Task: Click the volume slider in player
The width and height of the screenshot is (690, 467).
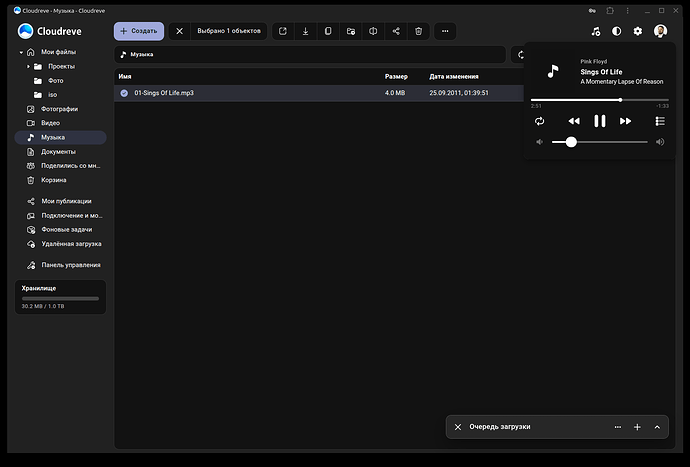Action: pyautogui.click(x=600, y=142)
